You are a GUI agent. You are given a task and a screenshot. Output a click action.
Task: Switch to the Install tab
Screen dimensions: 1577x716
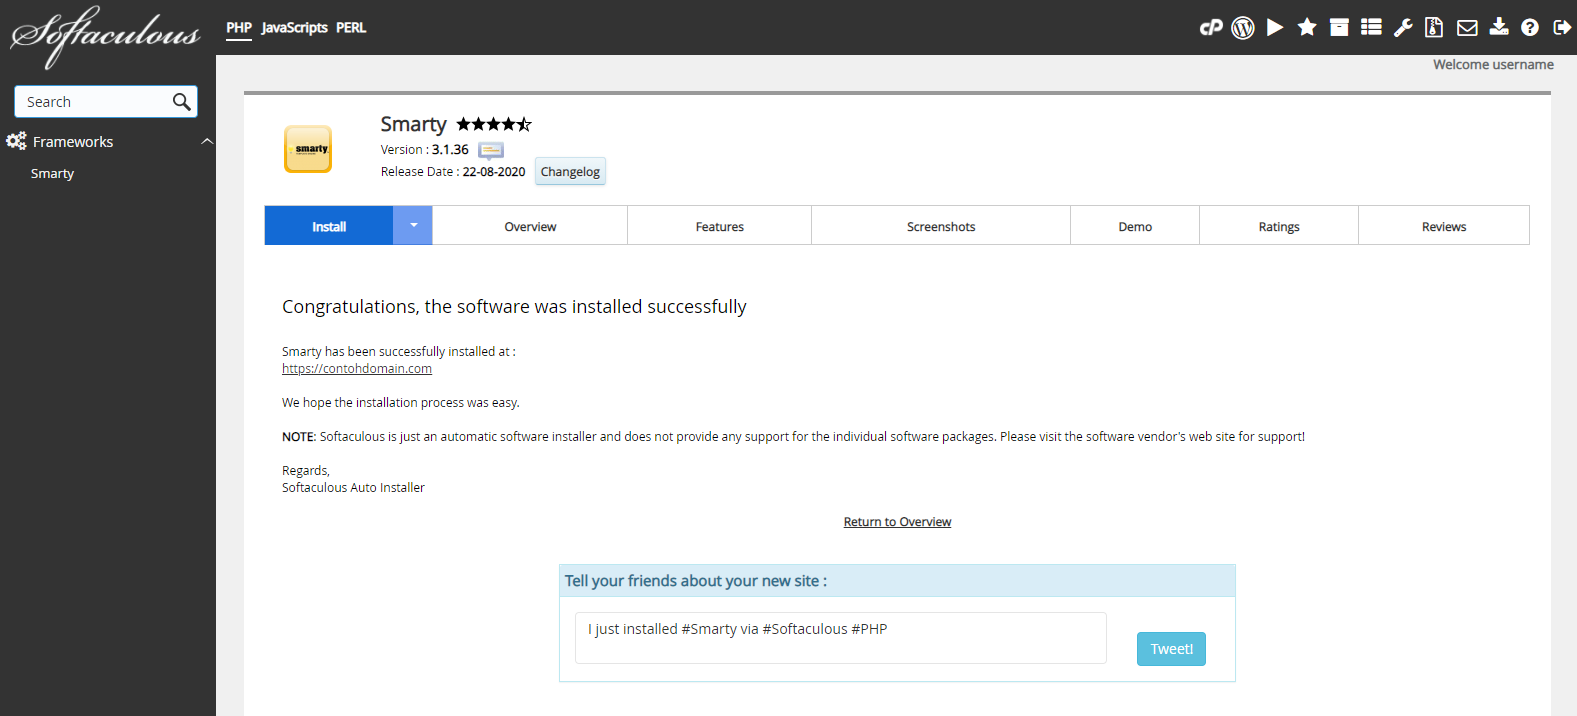coord(329,226)
